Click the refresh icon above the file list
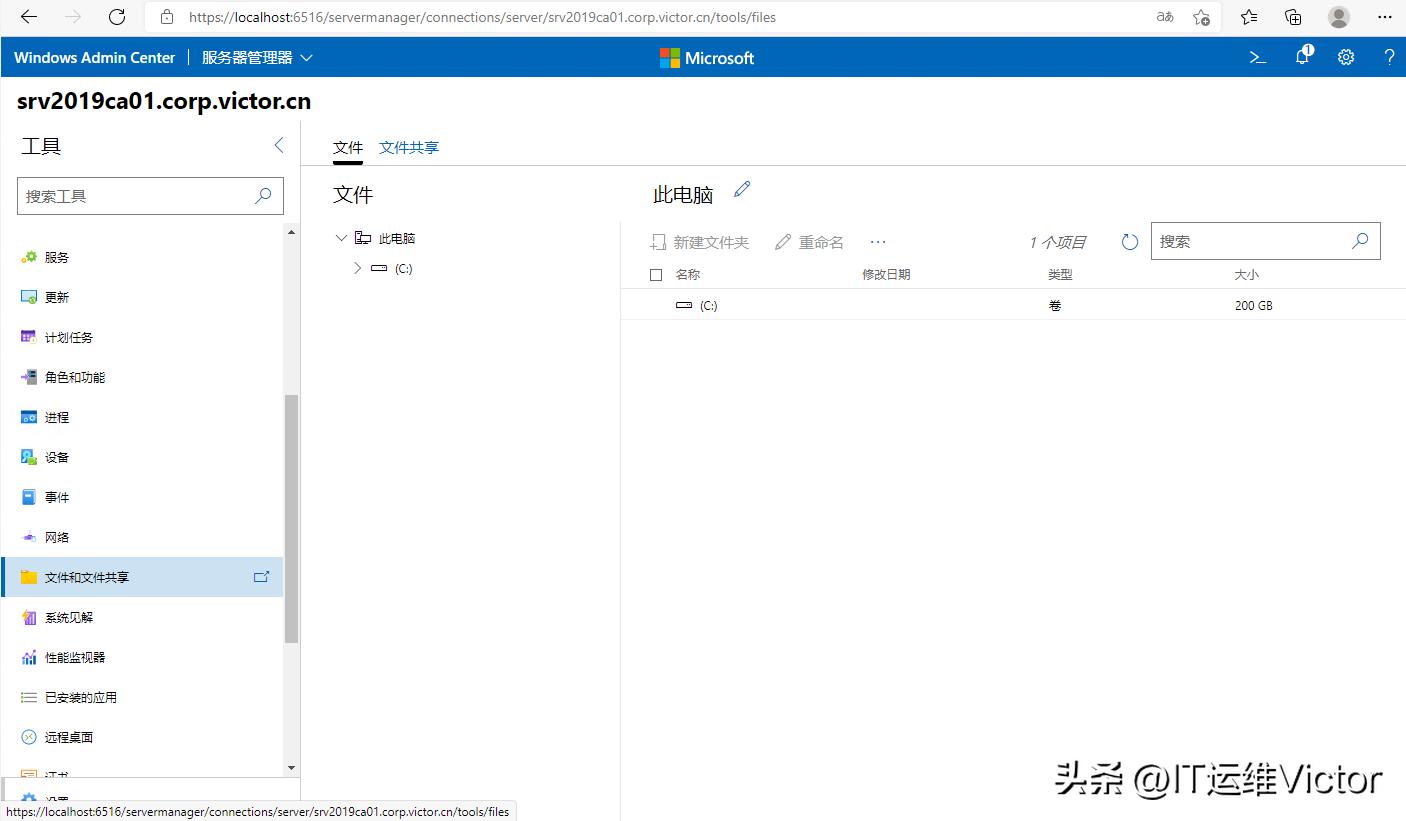The width and height of the screenshot is (1406, 821). (x=1129, y=240)
